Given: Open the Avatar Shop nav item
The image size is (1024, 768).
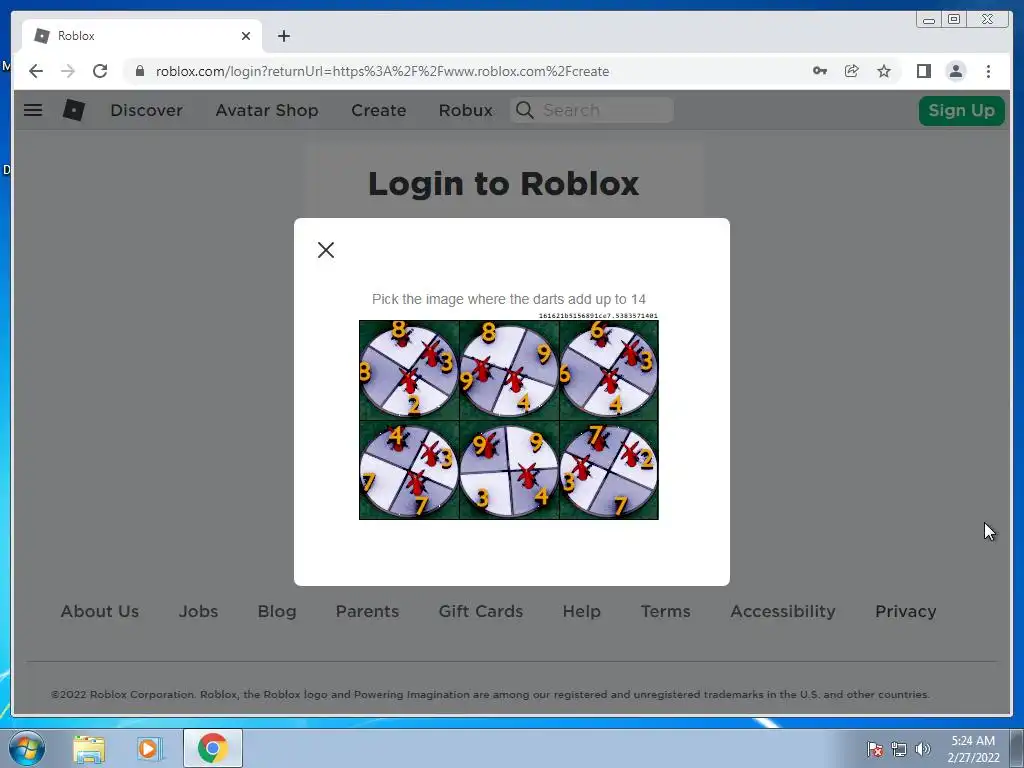Looking at the screenshot, I should (x=267, y=110).
